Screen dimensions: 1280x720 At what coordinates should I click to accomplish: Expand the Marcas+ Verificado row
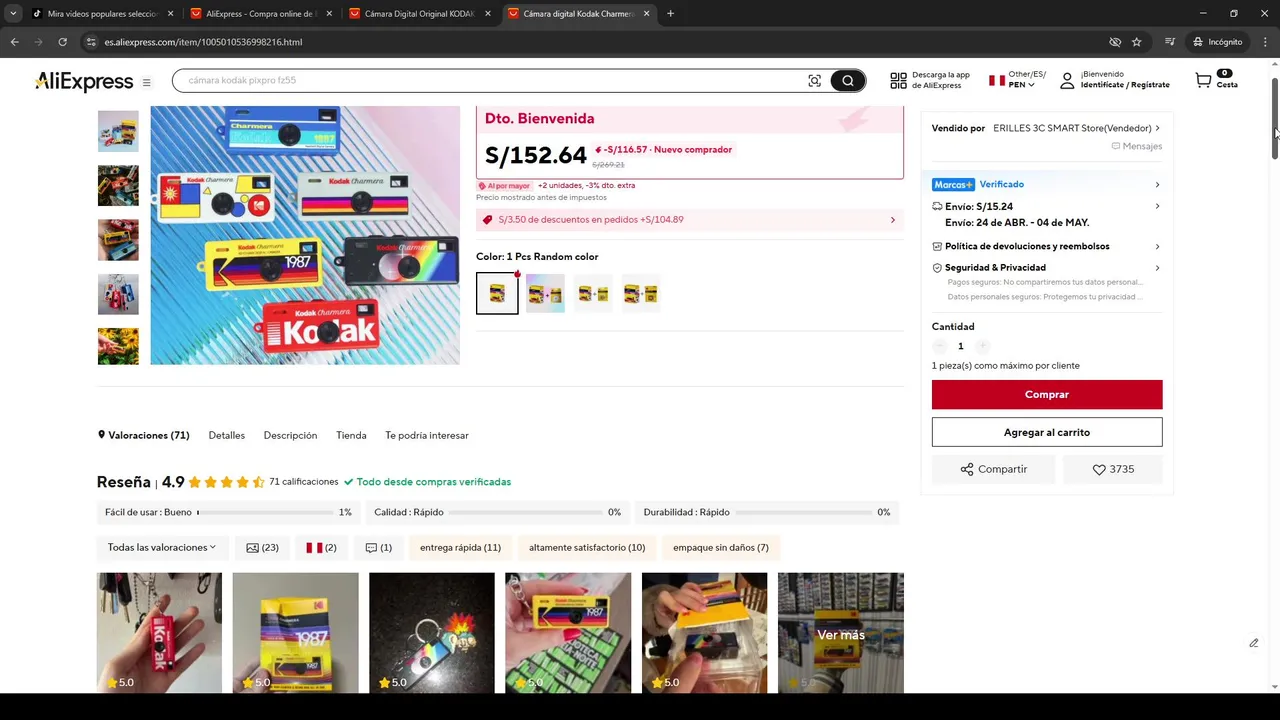tap(1046, 184)
